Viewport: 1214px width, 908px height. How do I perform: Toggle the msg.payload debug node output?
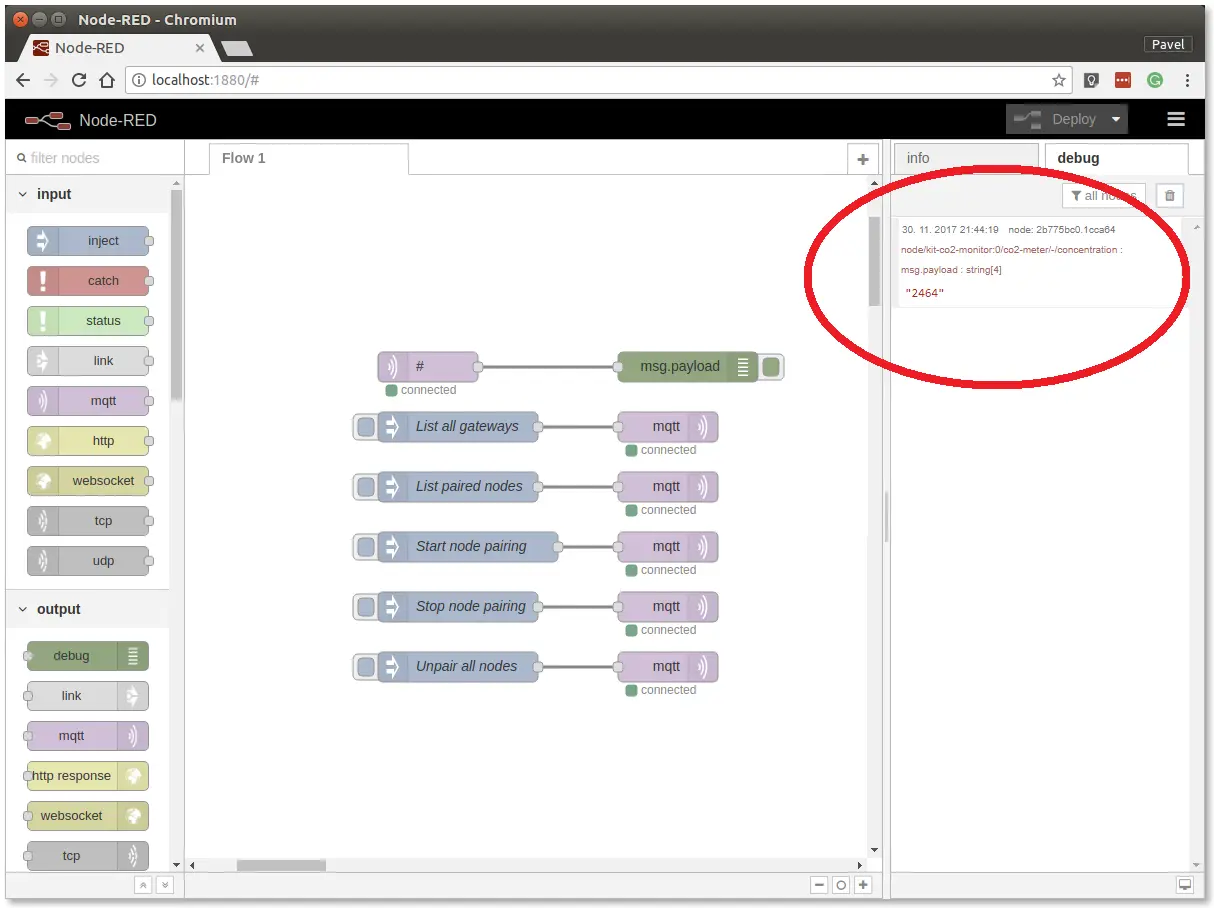771,367
